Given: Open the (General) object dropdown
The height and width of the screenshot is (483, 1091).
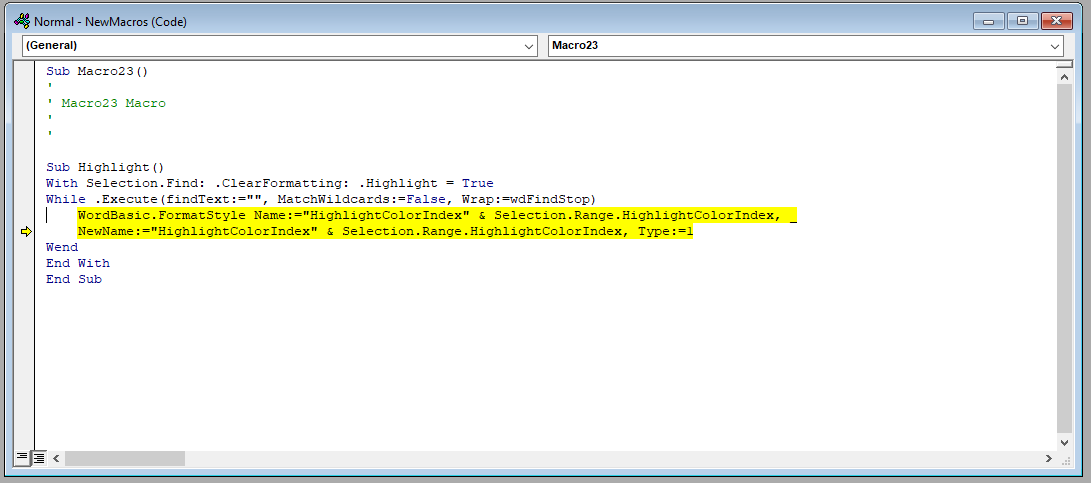Looking at the screenshot, I should coord(279,46).
